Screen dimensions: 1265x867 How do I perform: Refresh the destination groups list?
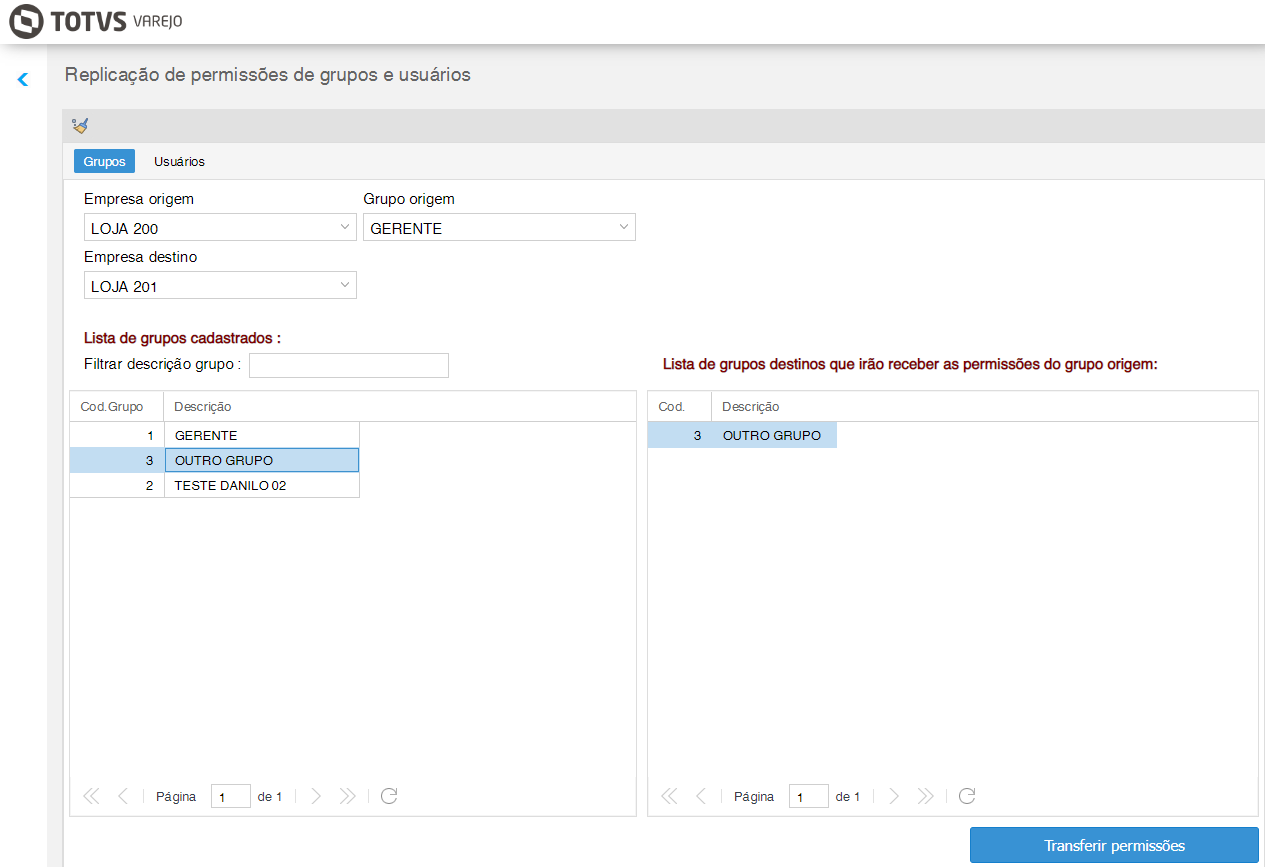click(x=967, y=796)
